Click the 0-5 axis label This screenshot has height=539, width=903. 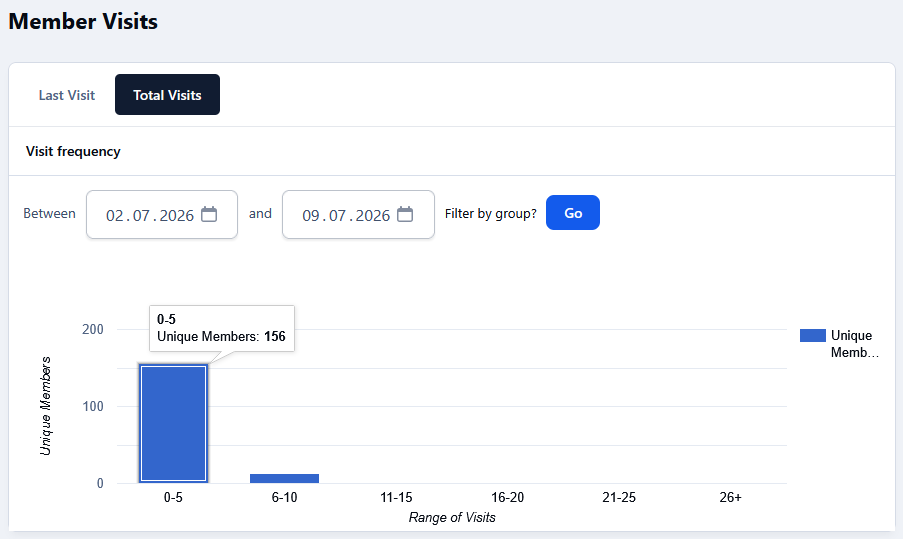tap(173, 497)
